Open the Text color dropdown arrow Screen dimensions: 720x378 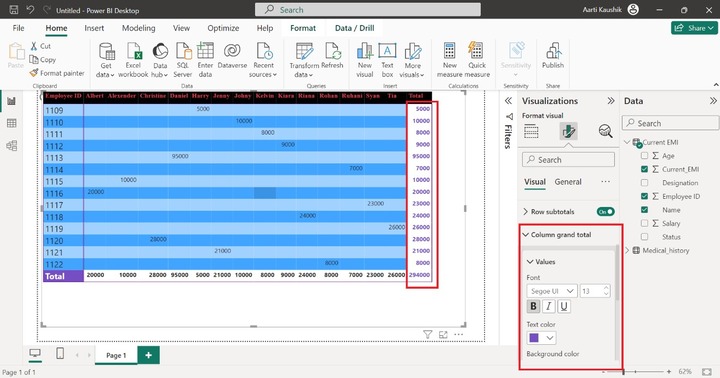[x=550, y=338]
